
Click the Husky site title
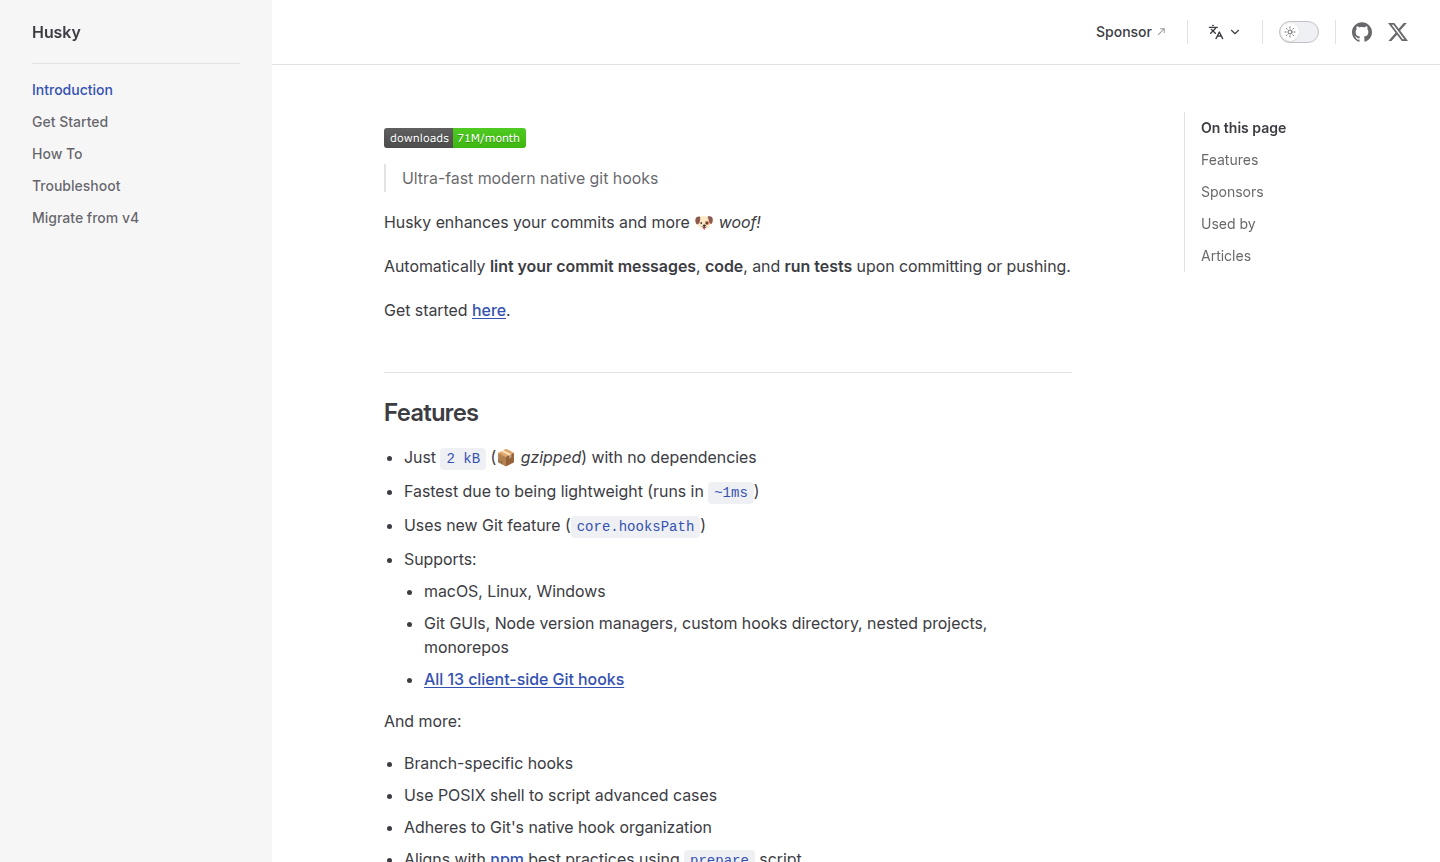56,32
